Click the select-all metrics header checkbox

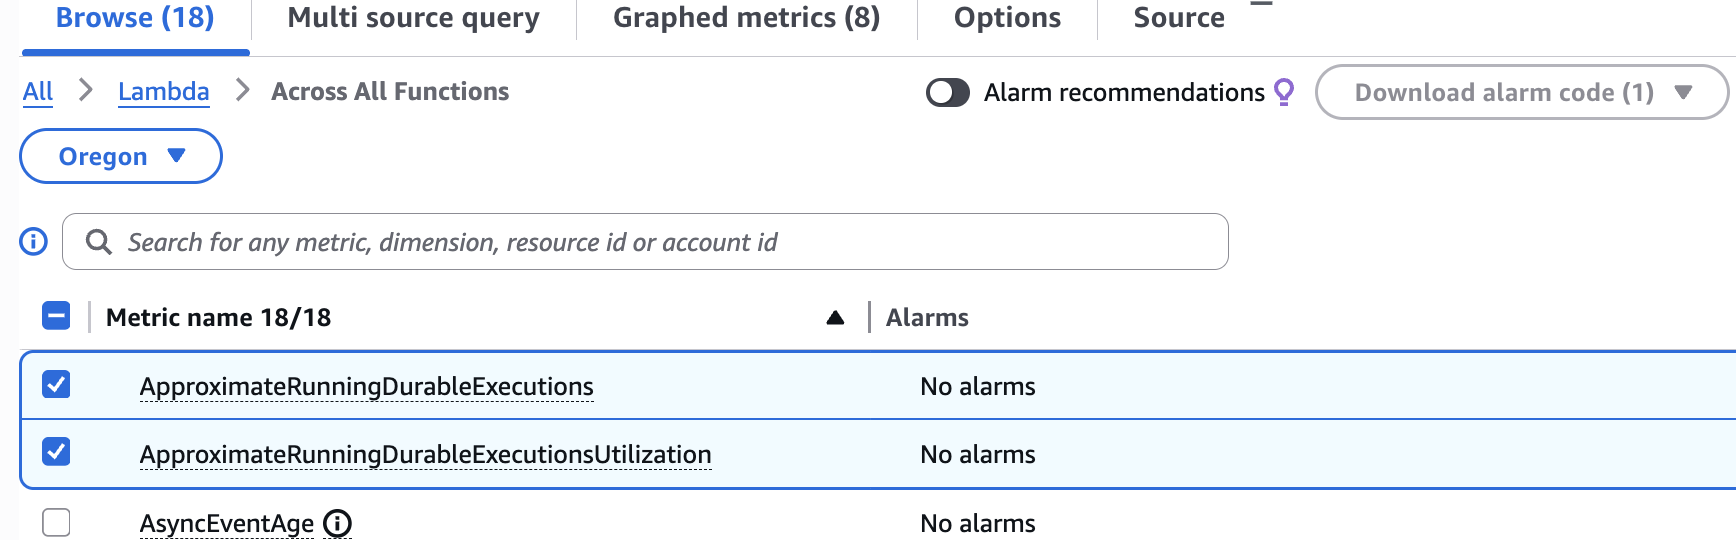pyautogui.click(x=56, y=316)
